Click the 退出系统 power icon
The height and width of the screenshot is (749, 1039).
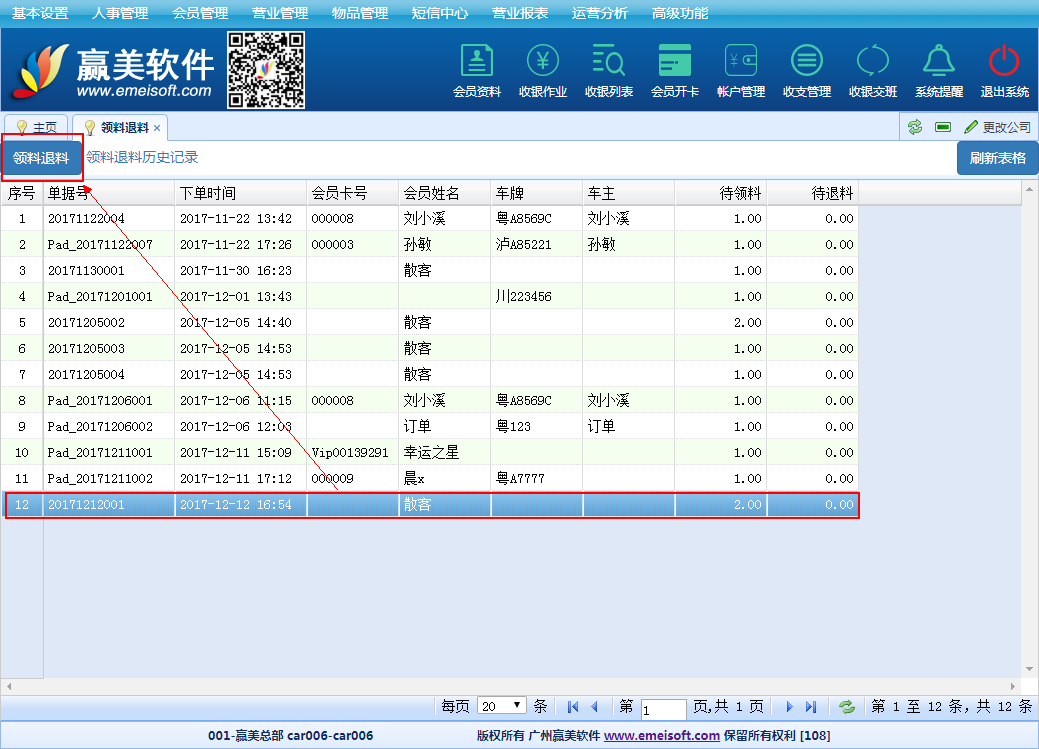[1004, 62]
